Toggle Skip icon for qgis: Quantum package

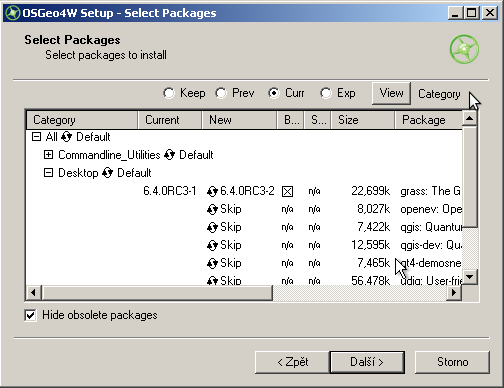point(212,227)
